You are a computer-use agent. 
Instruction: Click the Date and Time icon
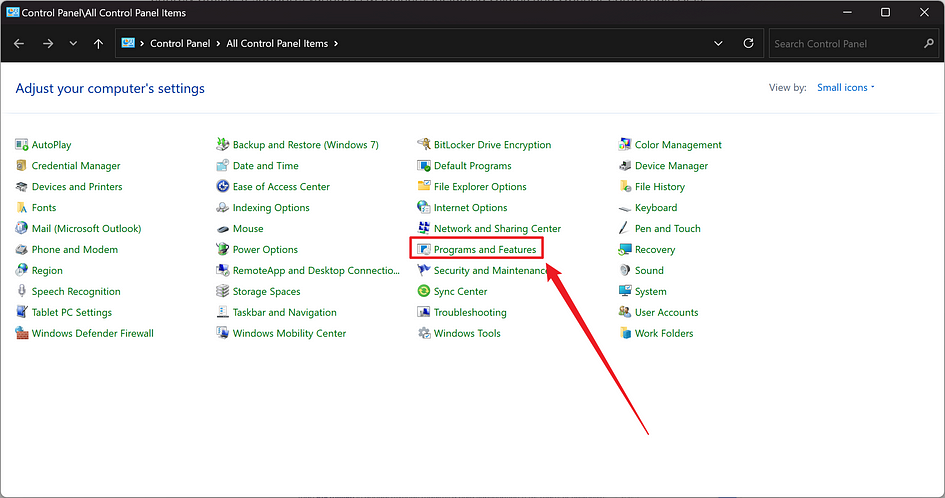pyautogui.click(x=222, y=166)
